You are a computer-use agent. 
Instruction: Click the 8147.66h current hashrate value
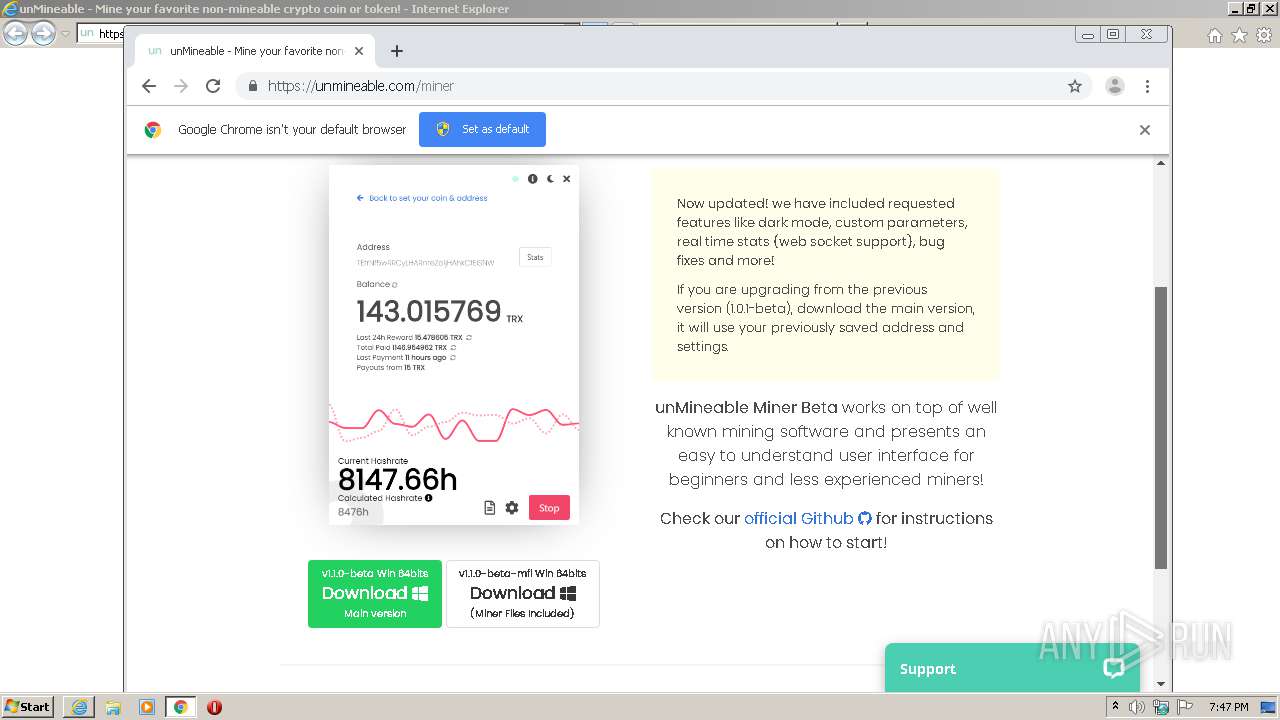[397, 479]
